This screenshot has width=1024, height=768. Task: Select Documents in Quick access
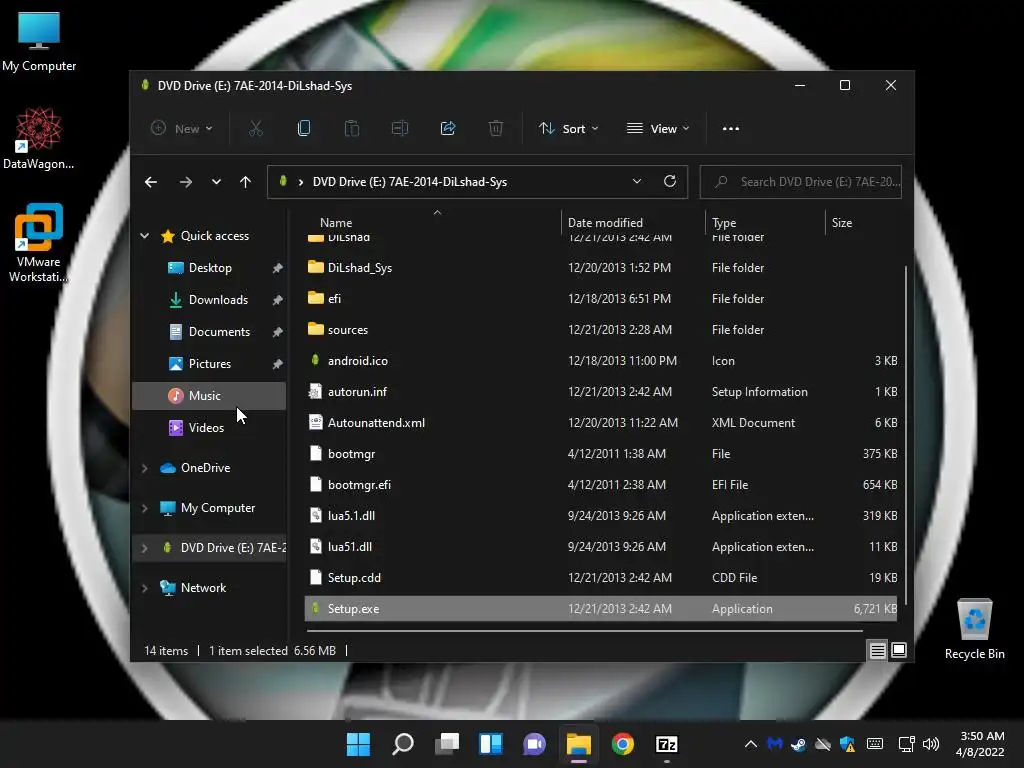(209, 332)
